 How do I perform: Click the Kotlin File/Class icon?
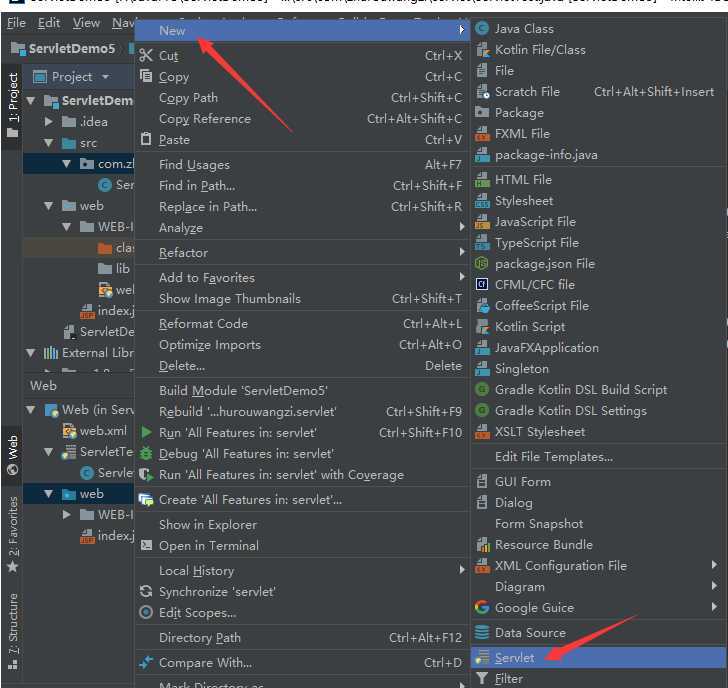pyautogui.click(x=483, y=50)
